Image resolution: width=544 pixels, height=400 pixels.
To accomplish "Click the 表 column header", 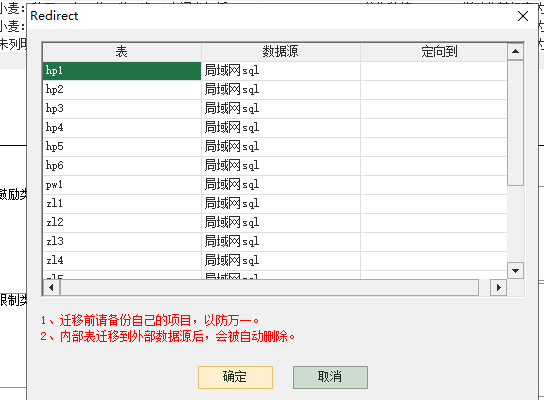I will point(122,52).
